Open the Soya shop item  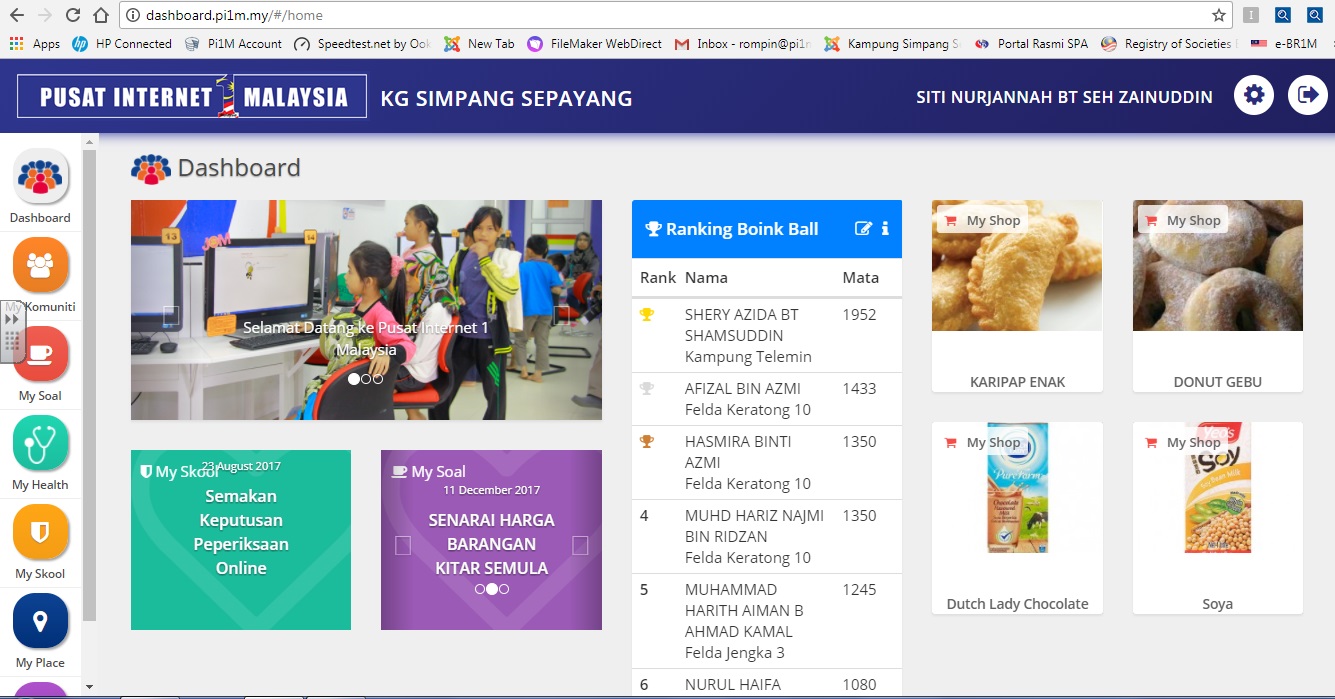(1218, 518)
